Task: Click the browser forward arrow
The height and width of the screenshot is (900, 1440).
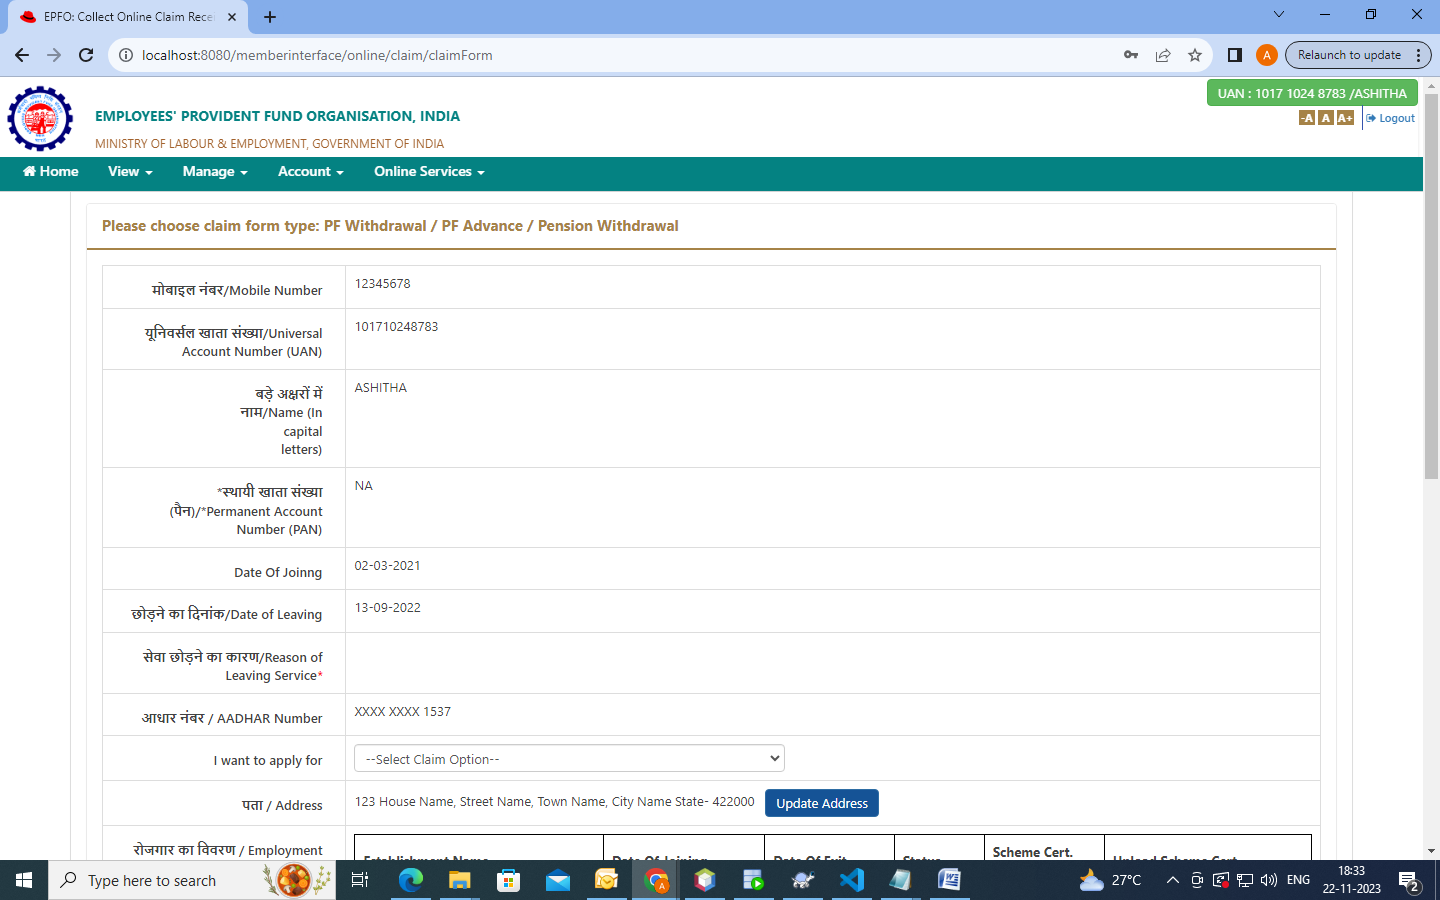Action: coord(54,55)
